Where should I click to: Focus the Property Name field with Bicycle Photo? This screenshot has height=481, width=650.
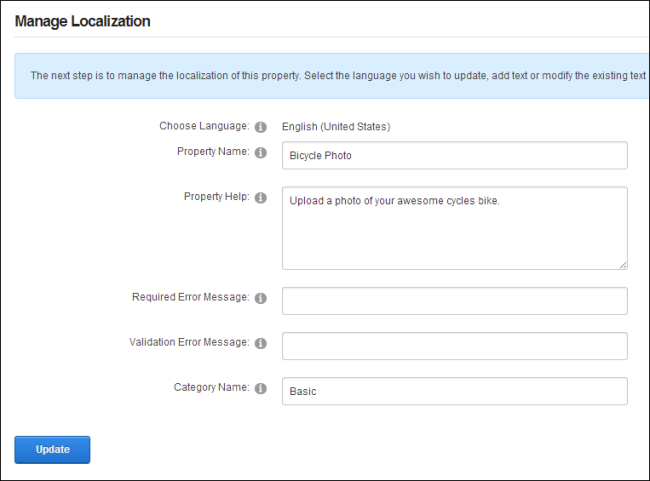(455, 155)
